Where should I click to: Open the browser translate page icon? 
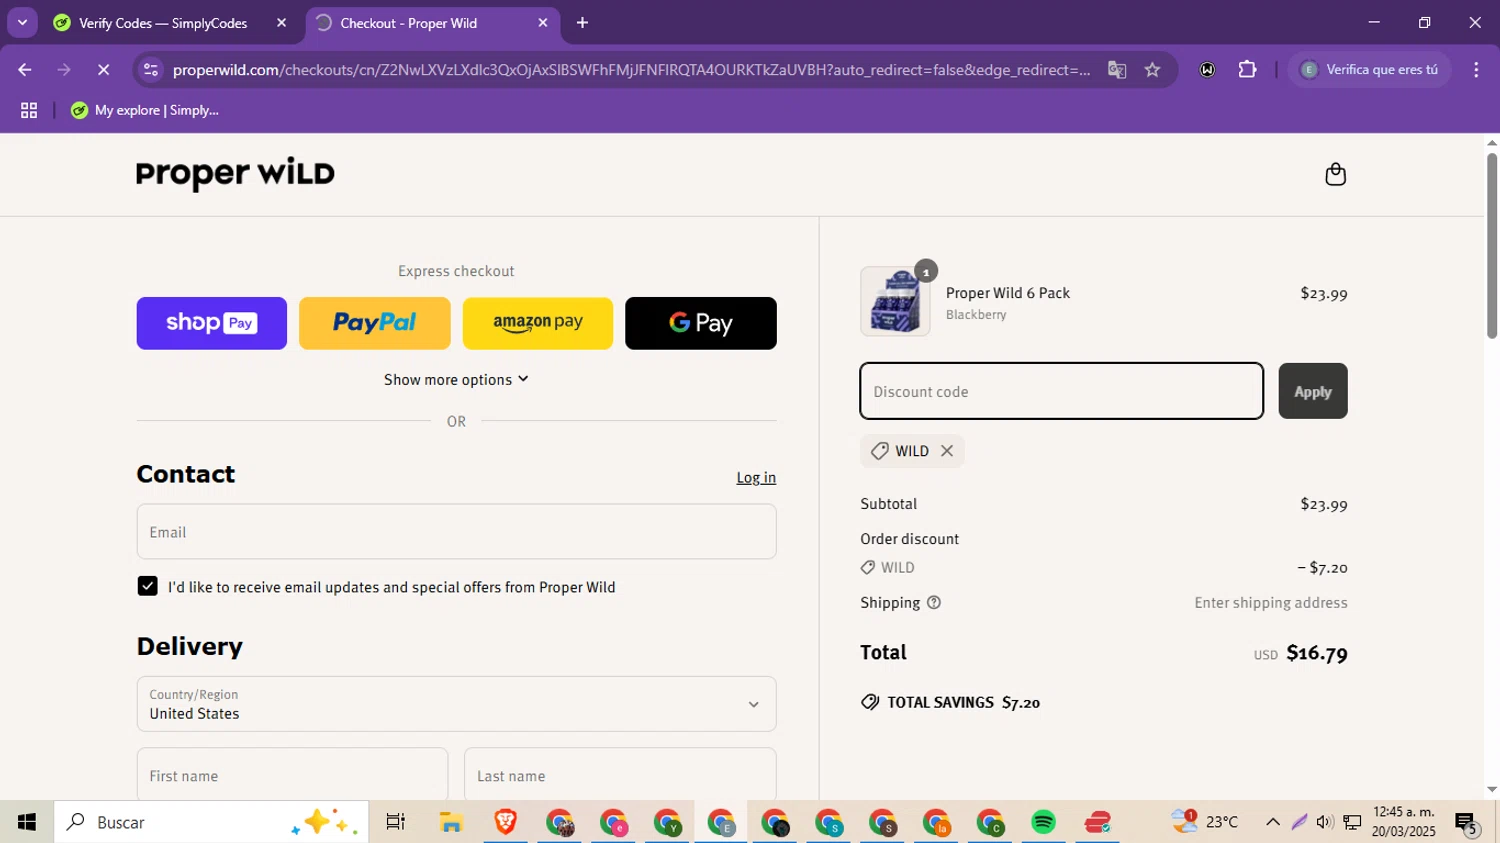1117,69
